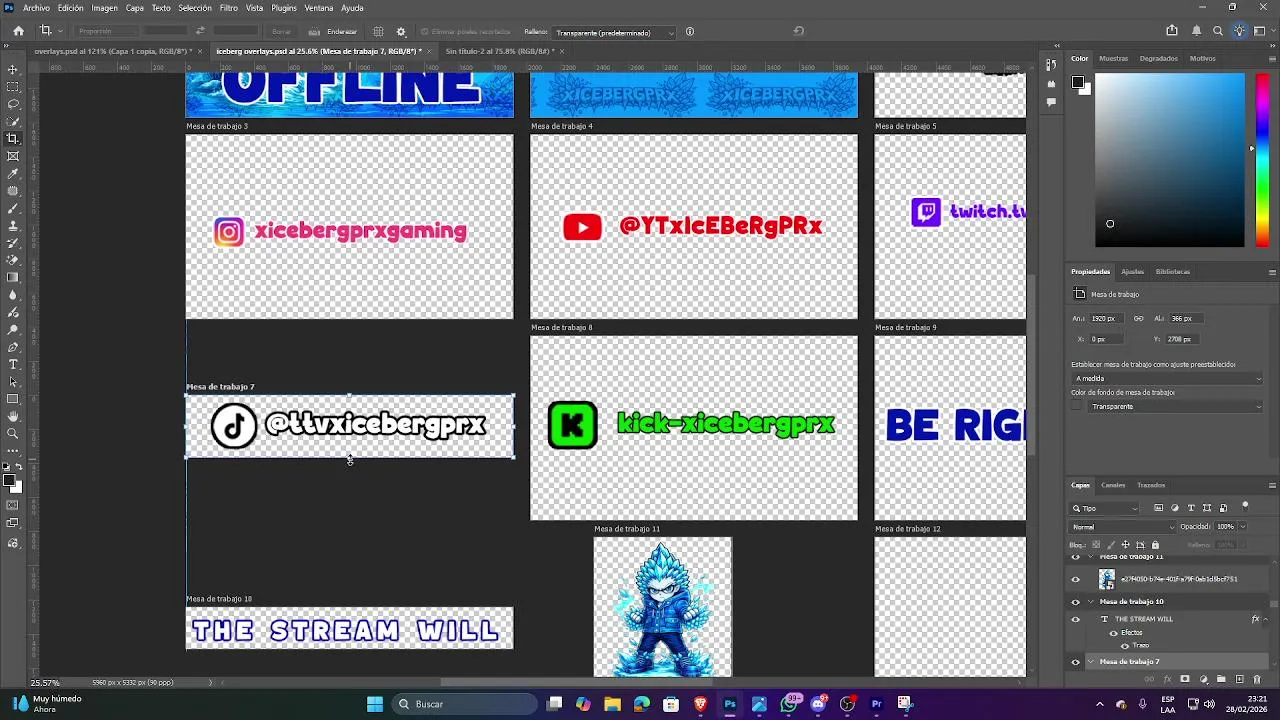Viewport: 1280px width, 720px height.
Task: Switch to the Muestras tab
Action: 1114,58
